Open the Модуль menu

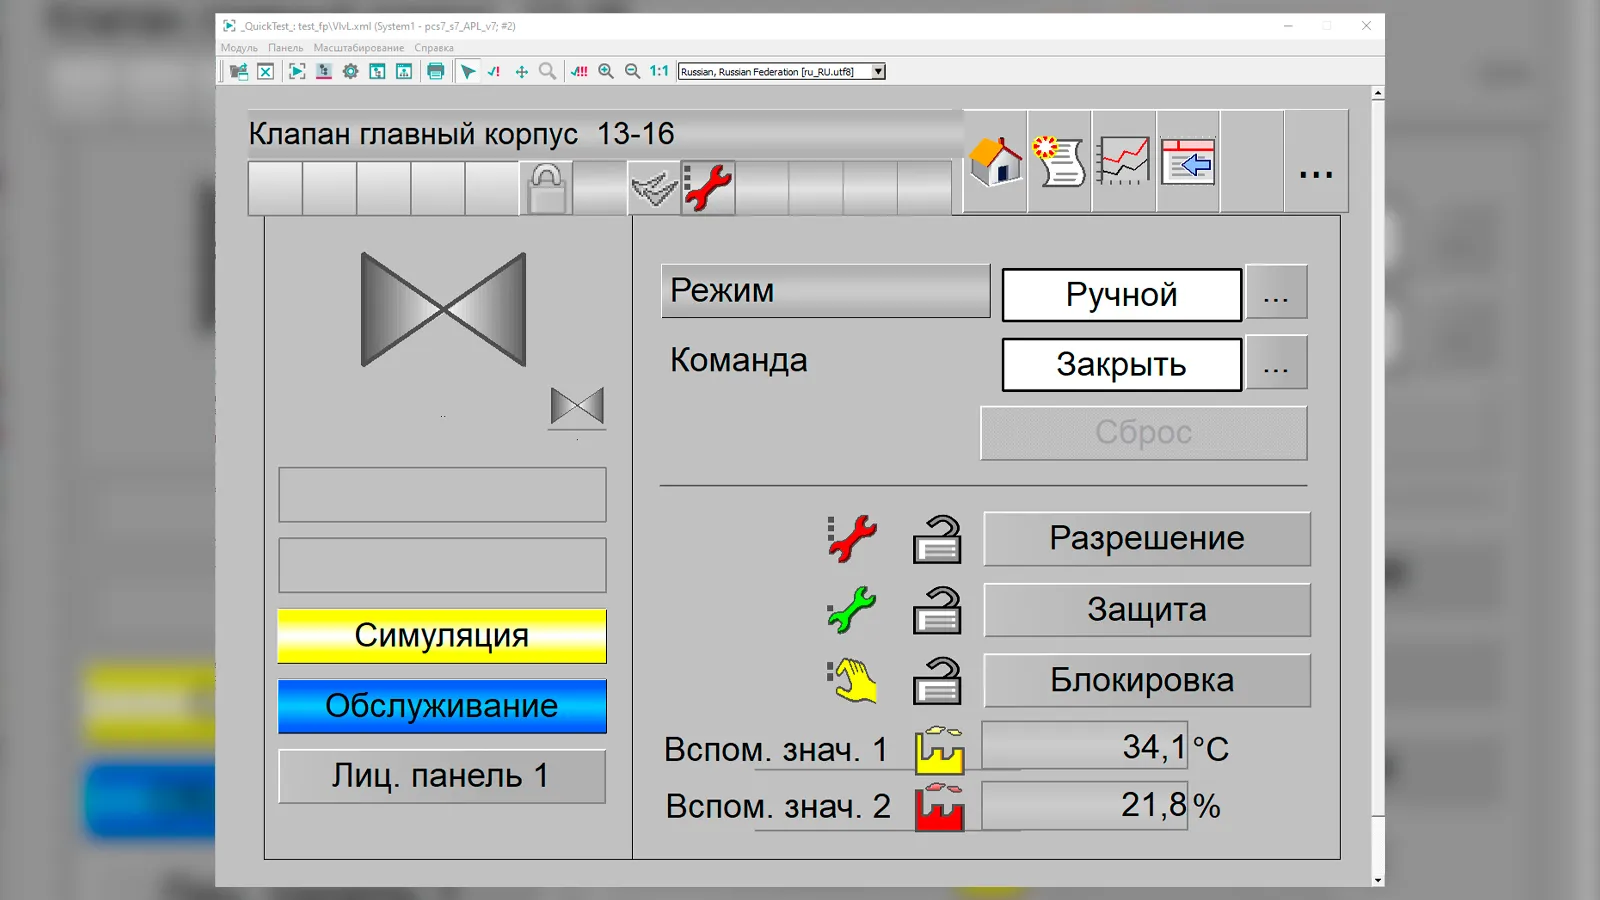coord(239,48)
